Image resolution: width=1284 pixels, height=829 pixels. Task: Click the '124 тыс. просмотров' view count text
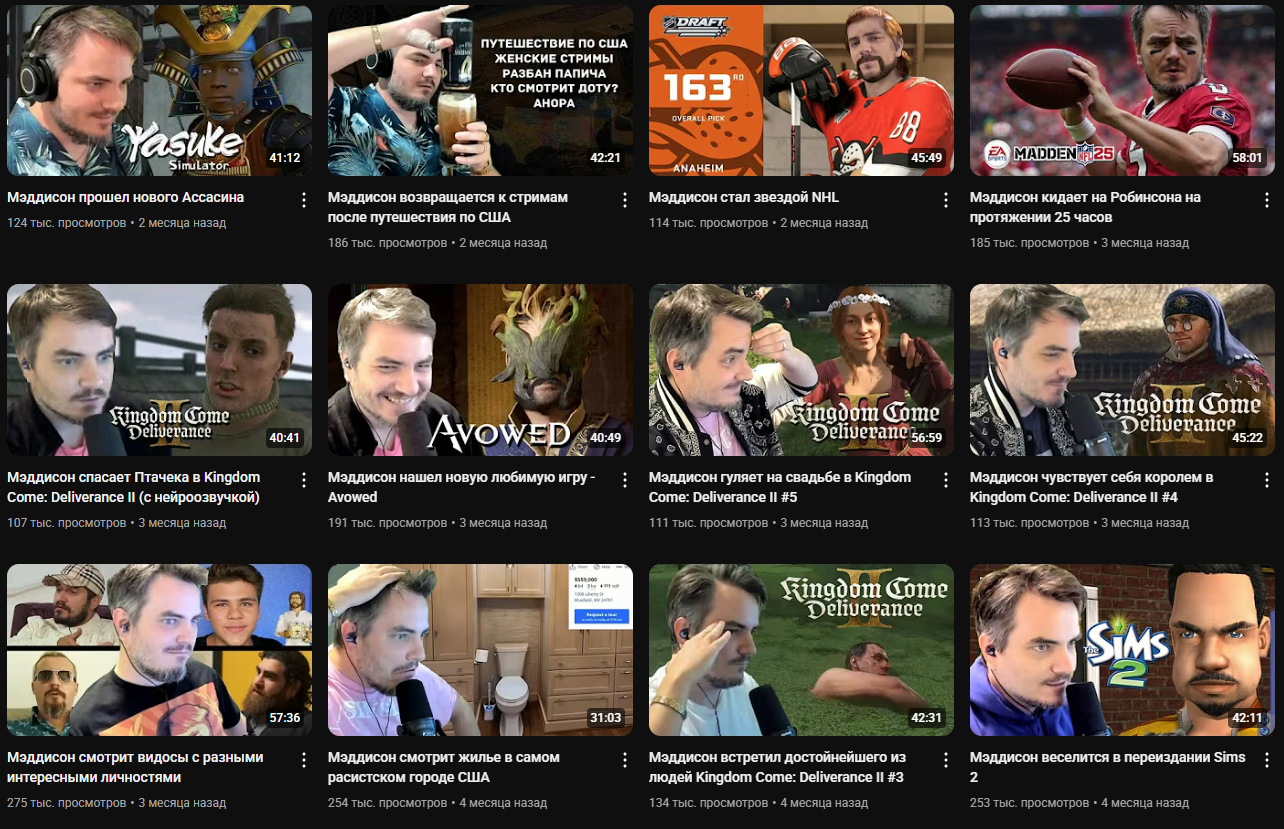click(x=67, y=223)
